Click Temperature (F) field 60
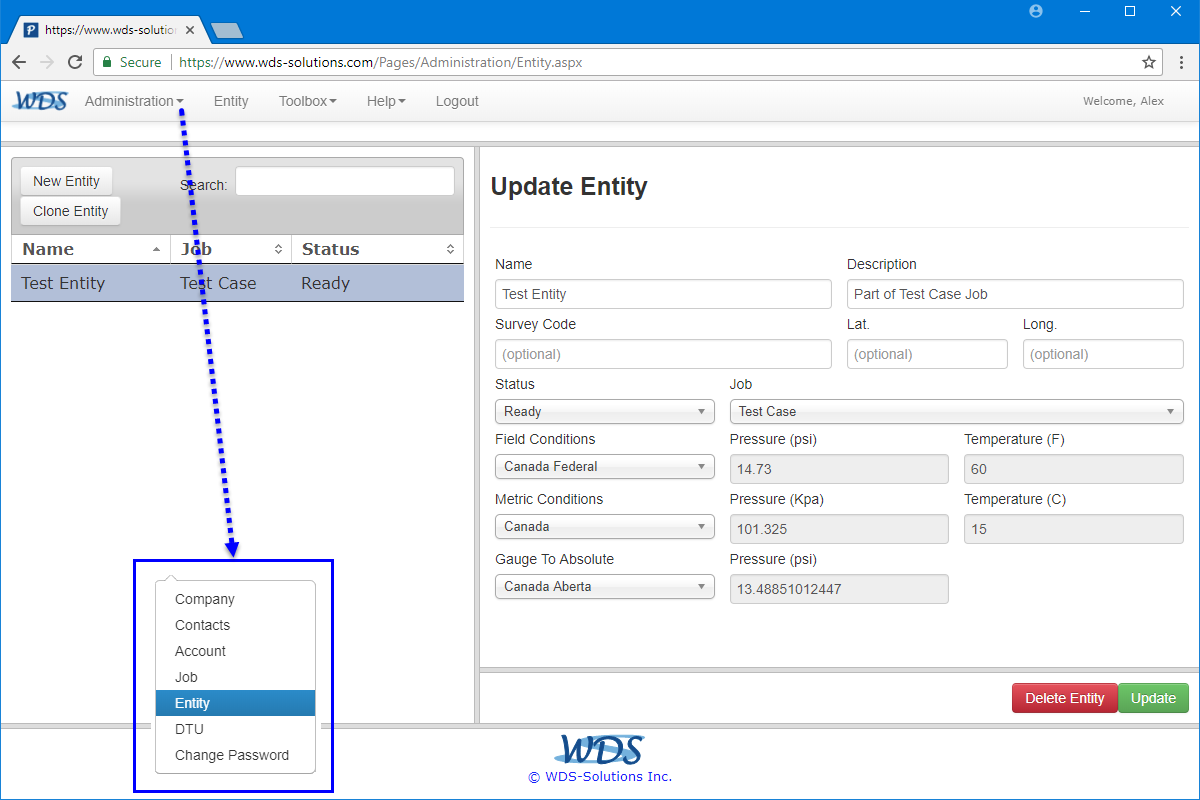The width and height of the screenshot is (1200, 800). click(1074, 469)
